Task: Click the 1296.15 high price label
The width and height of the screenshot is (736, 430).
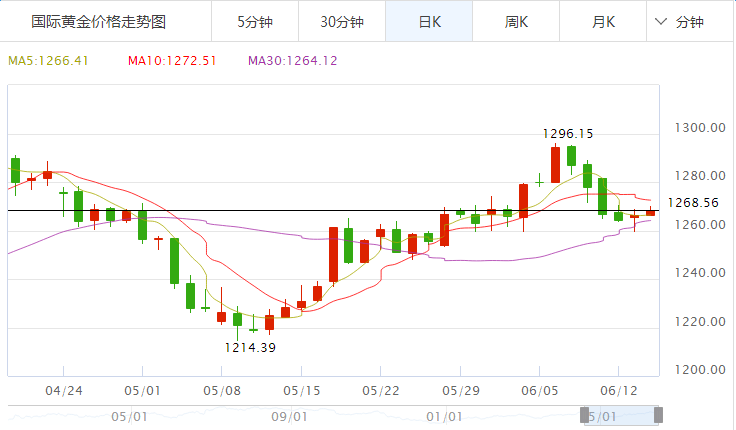Action: pos(567,133)
